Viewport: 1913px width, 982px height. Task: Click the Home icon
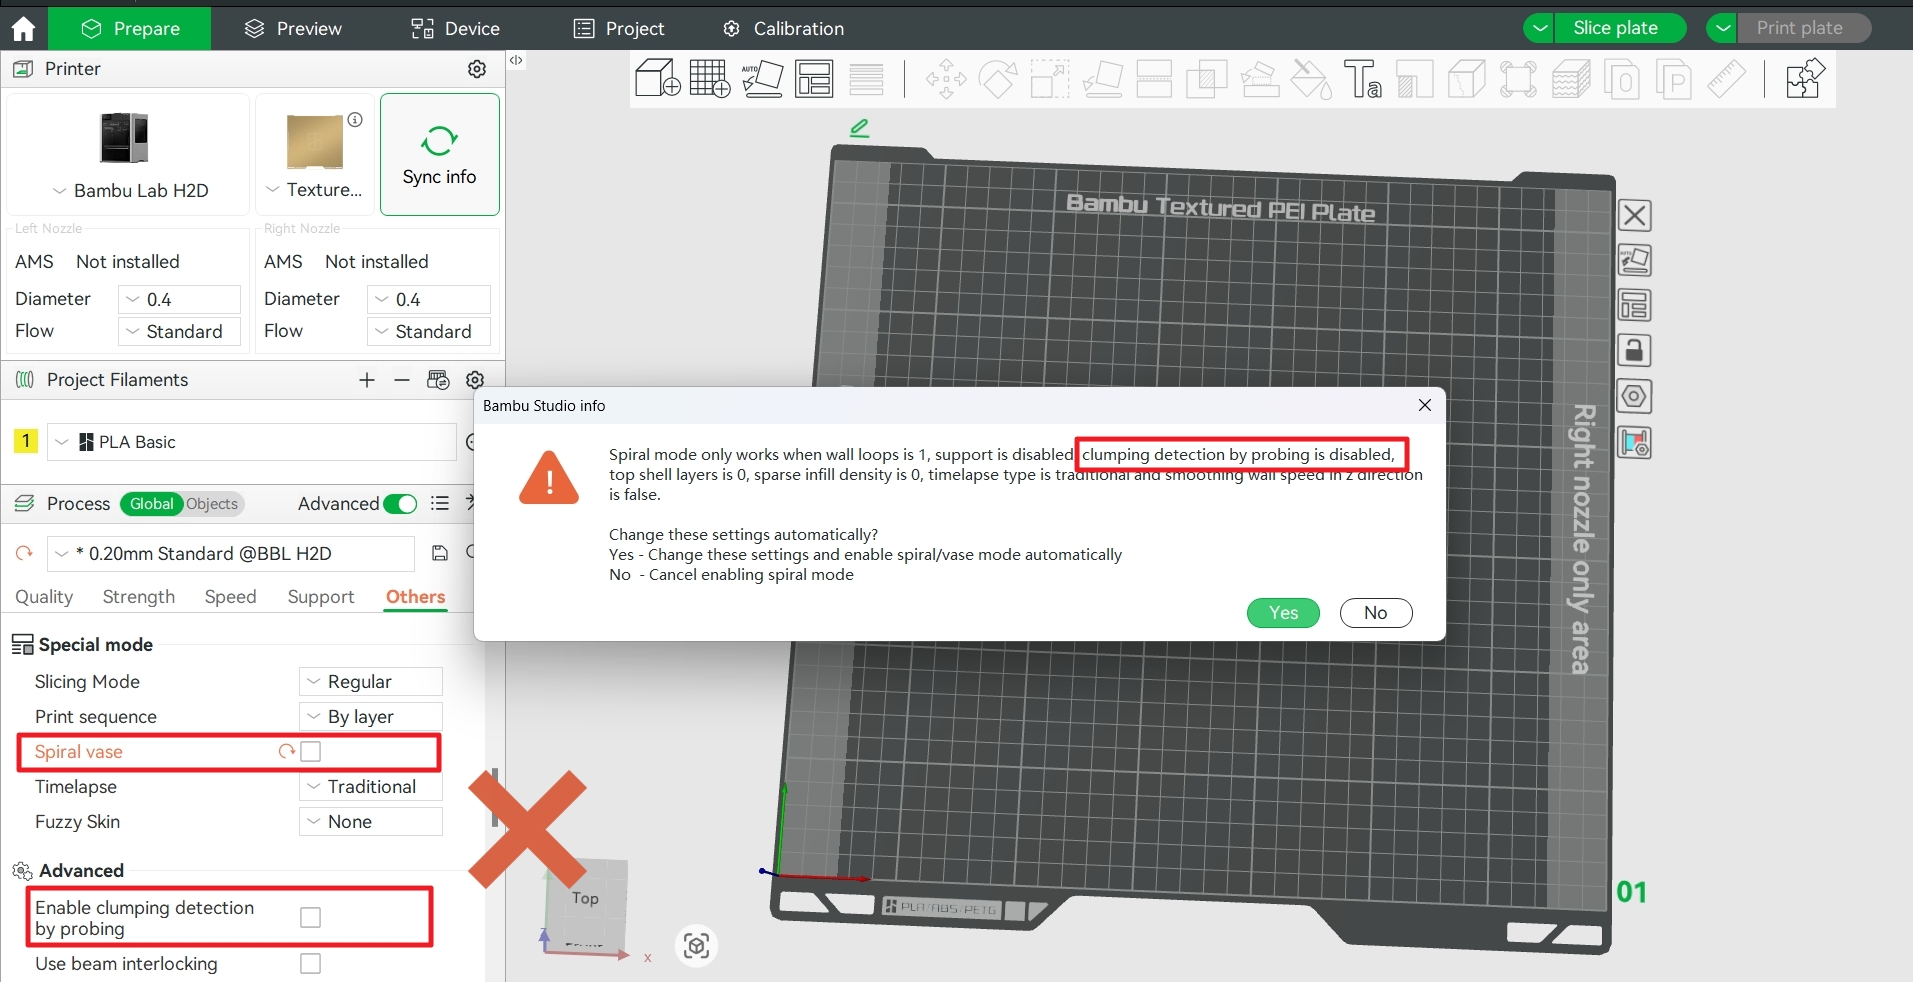point(23,28)
